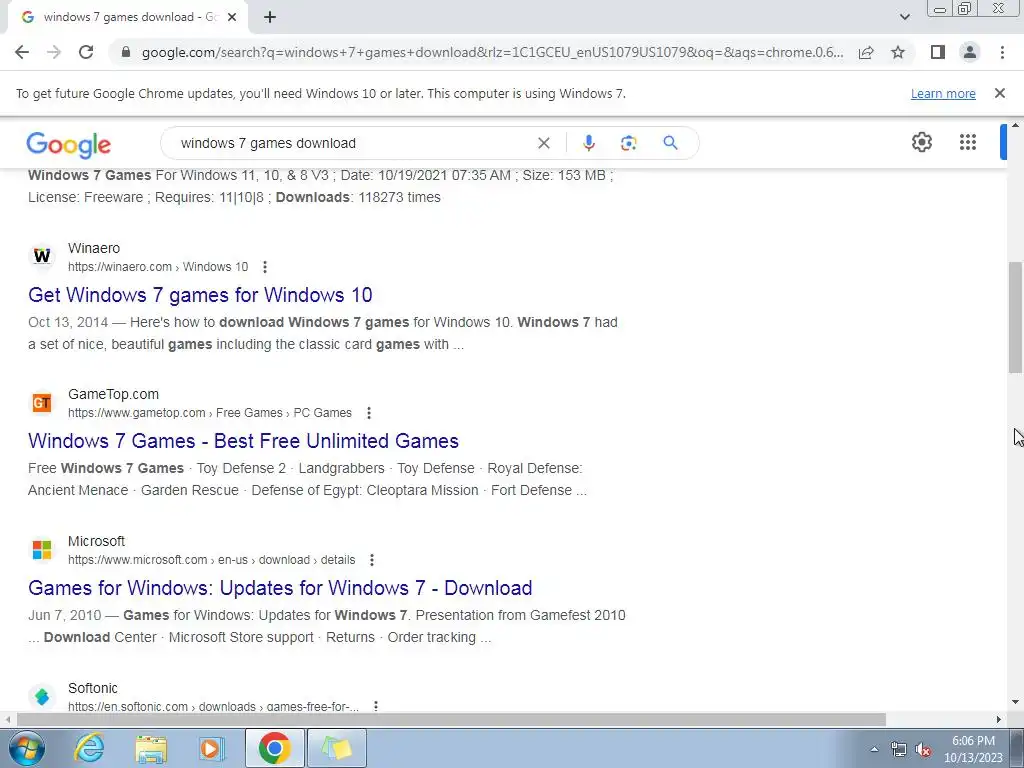Switch to the Chrome taskbar button

click(x=274, y=748)
